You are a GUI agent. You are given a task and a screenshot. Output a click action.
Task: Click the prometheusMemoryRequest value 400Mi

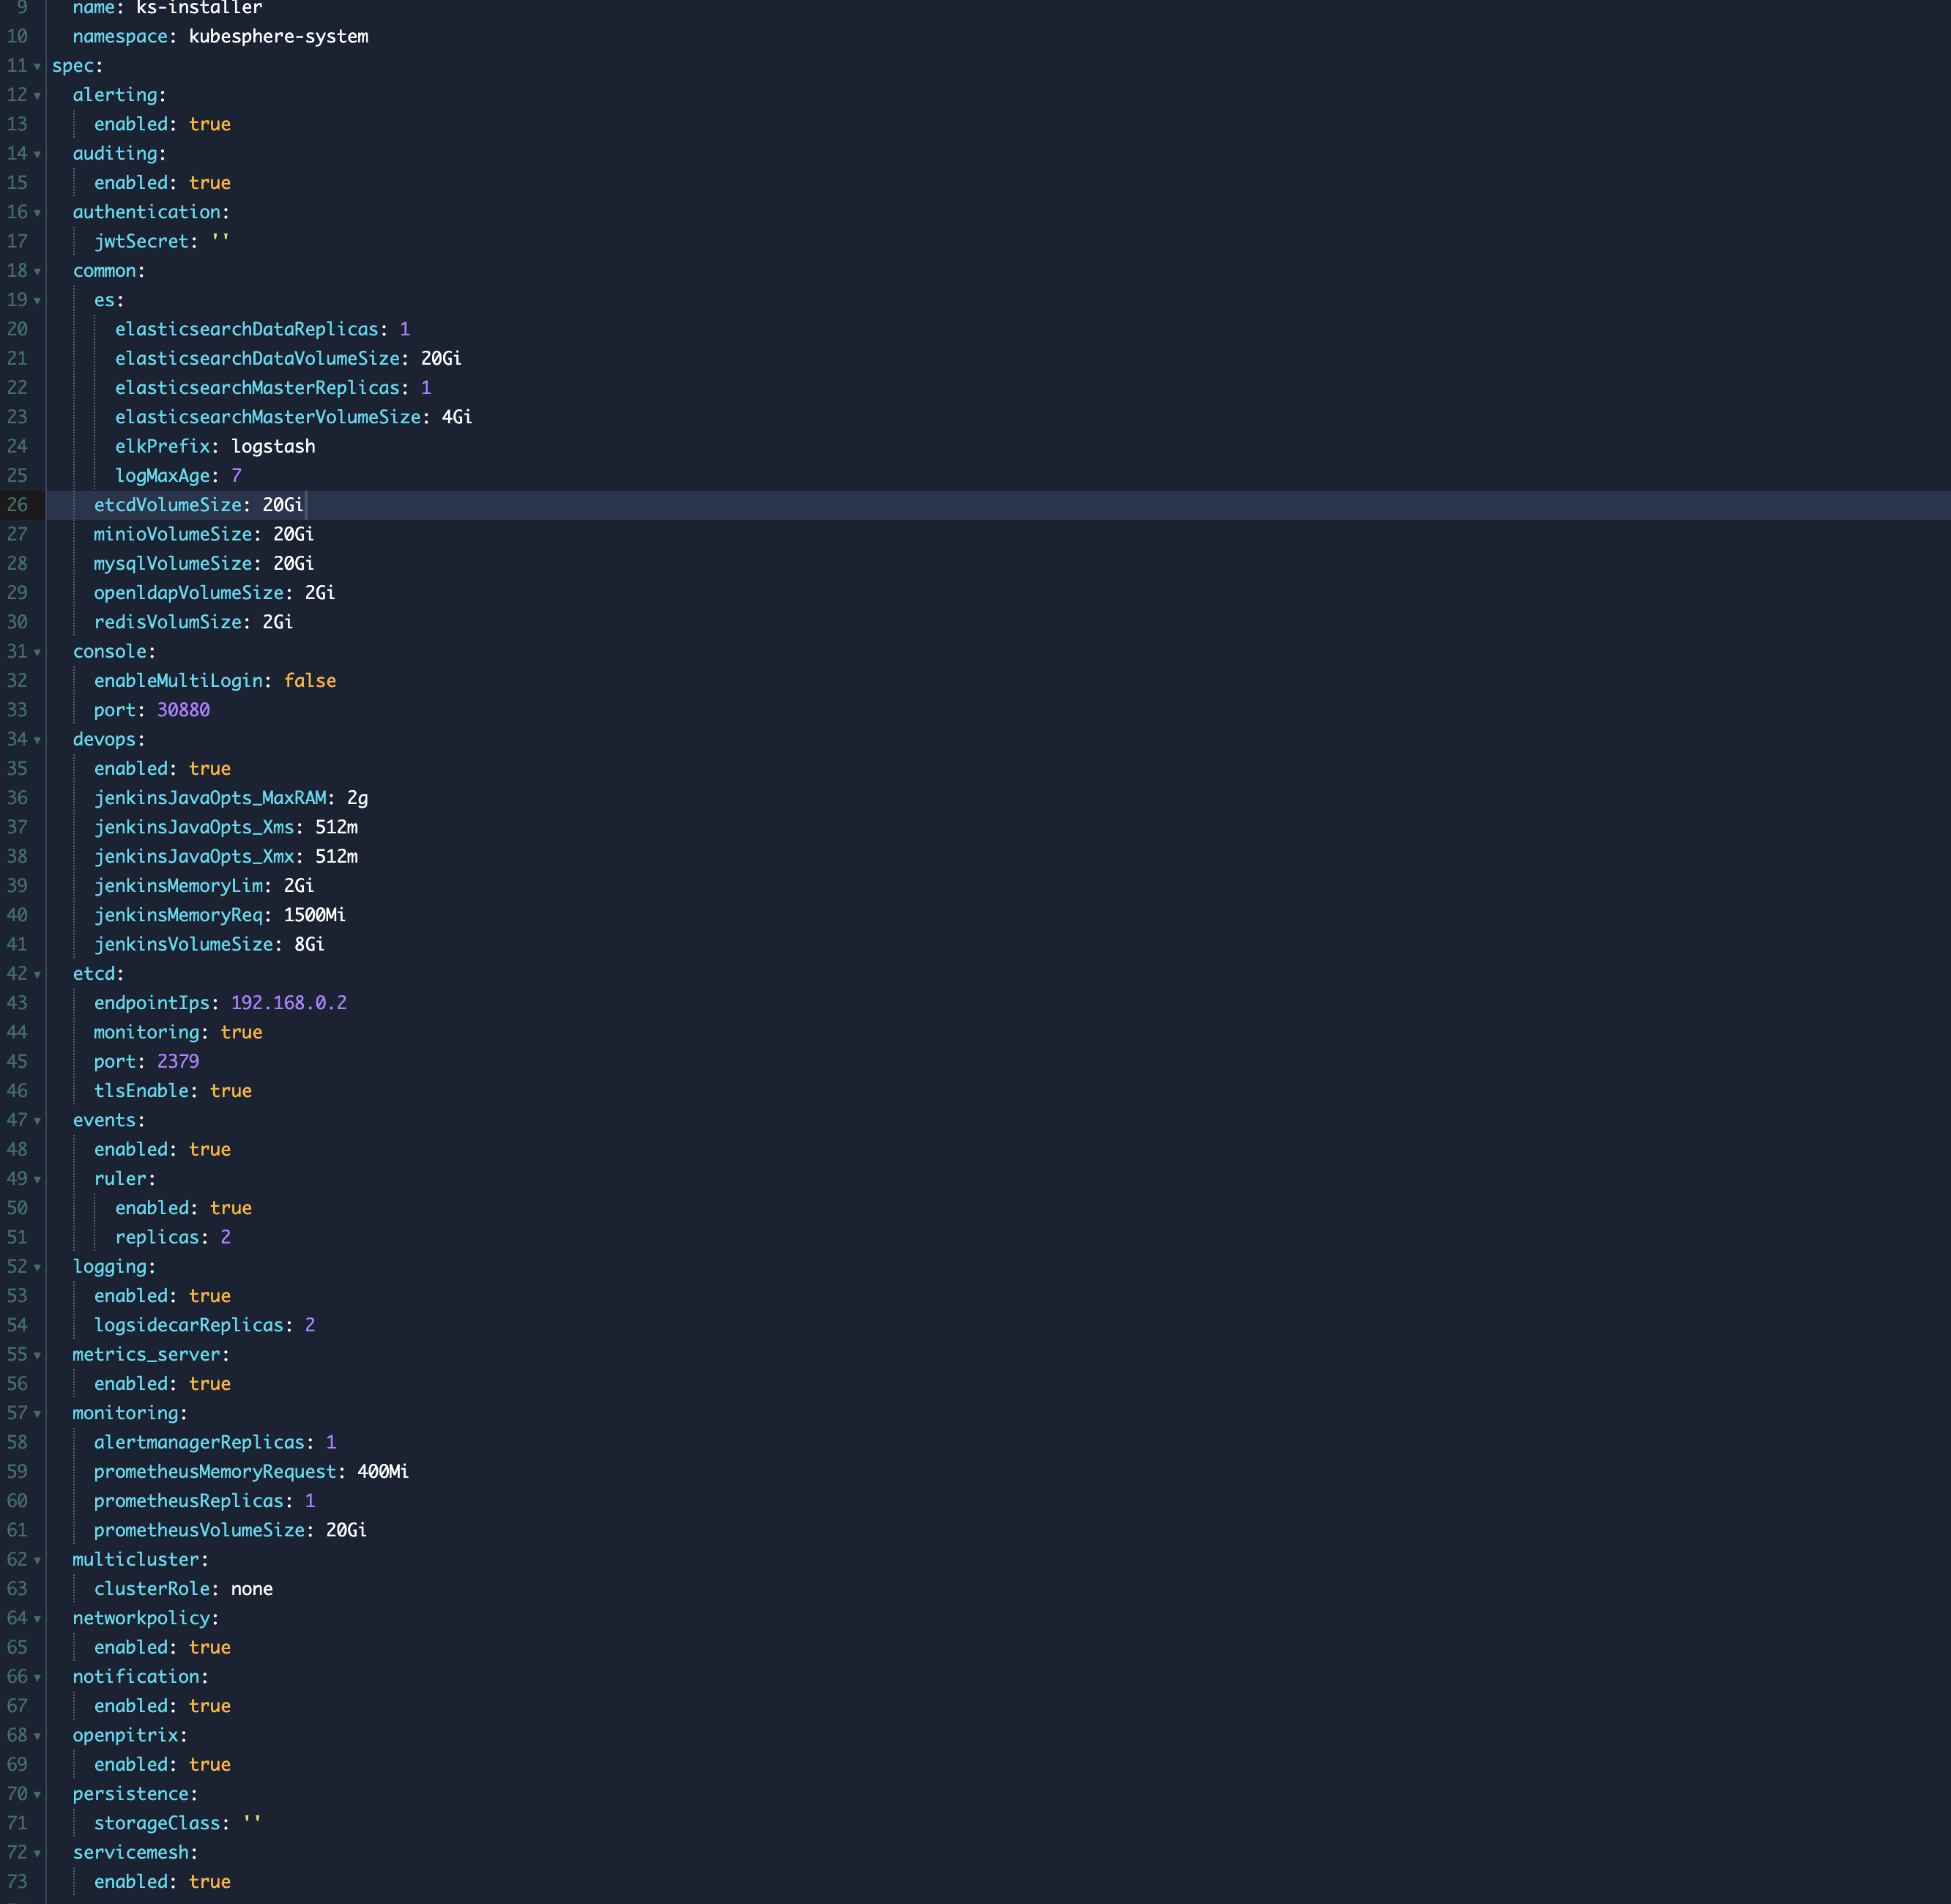coord(383,1472)
